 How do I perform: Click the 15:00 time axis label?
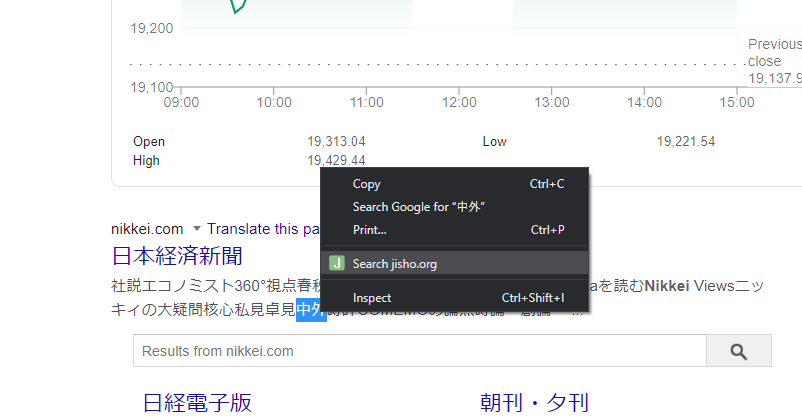[737, 102]
